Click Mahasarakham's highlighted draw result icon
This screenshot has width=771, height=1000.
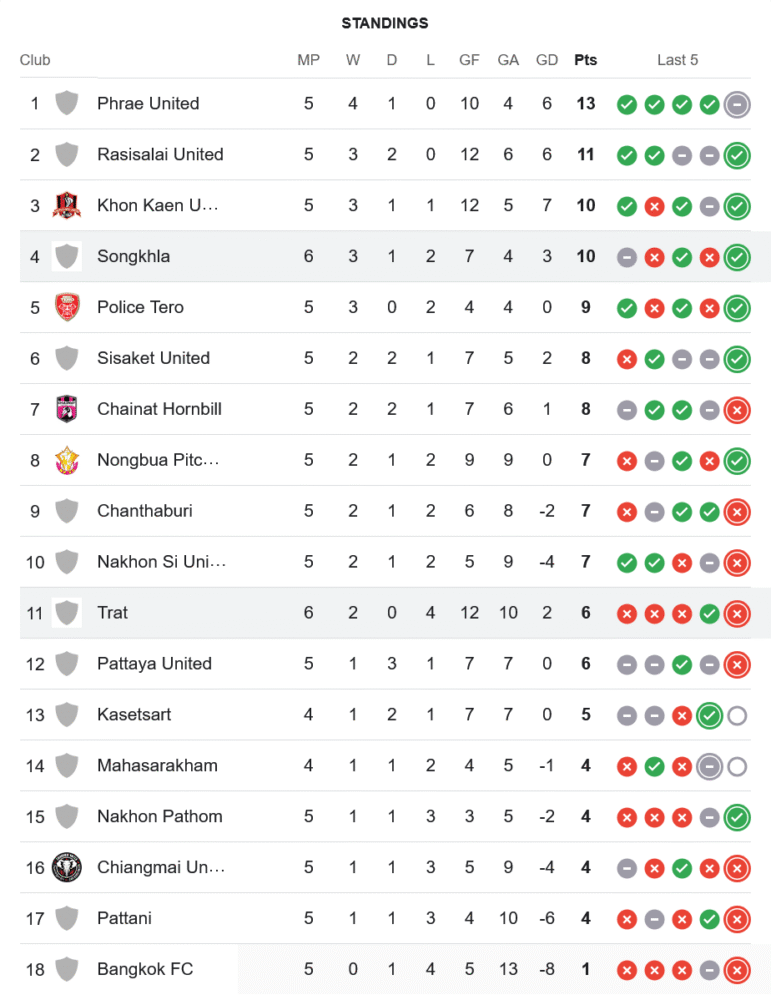(709, 767)
